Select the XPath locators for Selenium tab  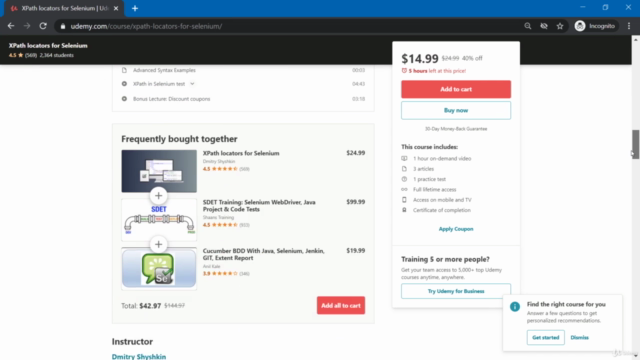[63, 8]
